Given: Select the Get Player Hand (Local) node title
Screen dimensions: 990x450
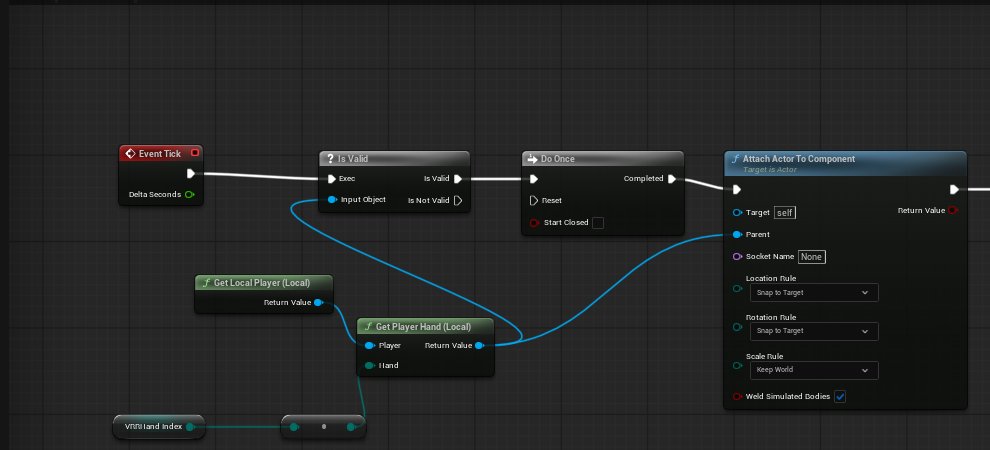Looking at the screenshot, I should 423,326.
